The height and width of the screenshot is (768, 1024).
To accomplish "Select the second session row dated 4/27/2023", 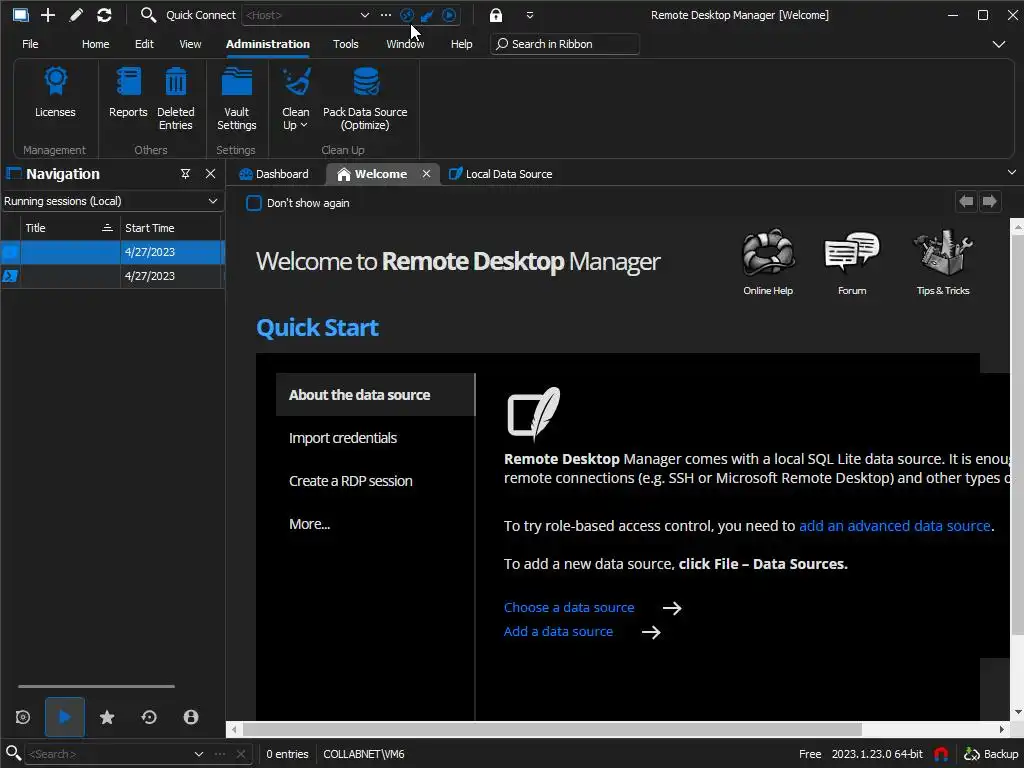I will pyautogui.click(x=112, y=276).
